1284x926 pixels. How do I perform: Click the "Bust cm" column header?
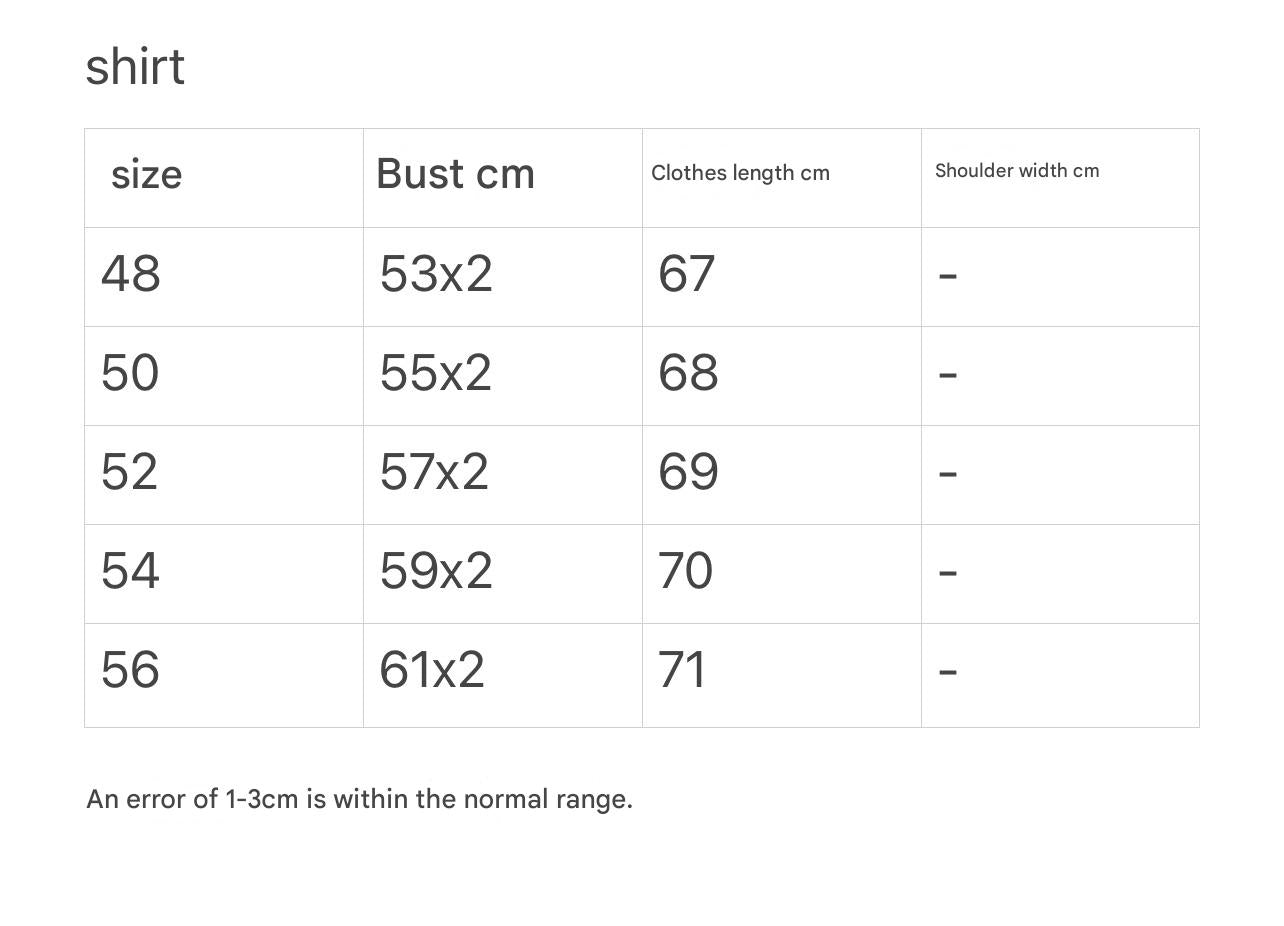point(455,174)
